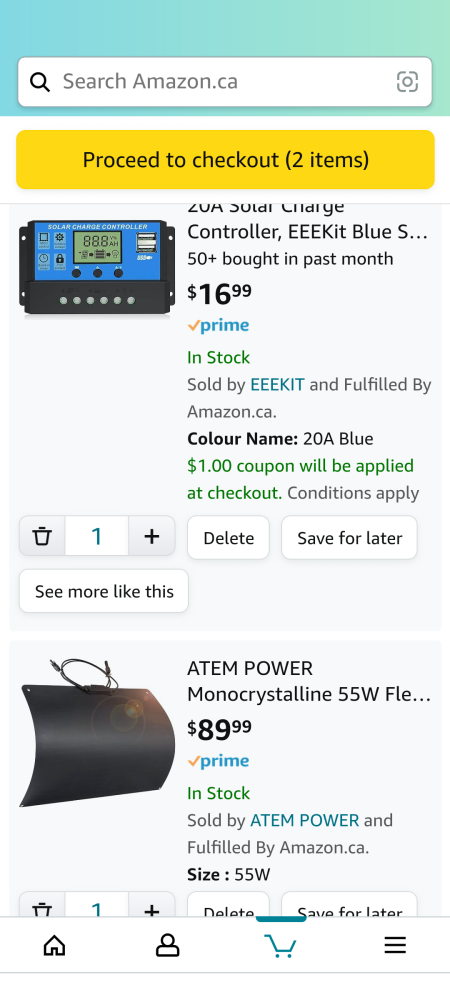
Task: Open ATEM POWER Monocrystalline 55W product title
Action: point(309,681)
